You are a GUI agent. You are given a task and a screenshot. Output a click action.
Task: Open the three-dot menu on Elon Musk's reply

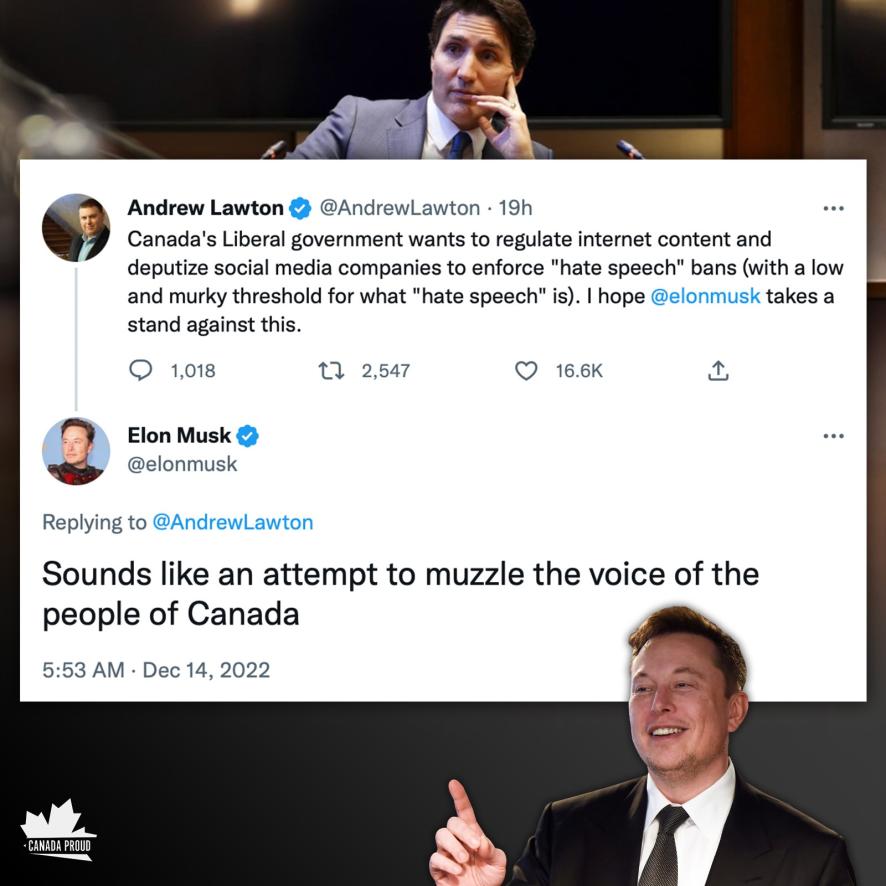click(833, 436)
